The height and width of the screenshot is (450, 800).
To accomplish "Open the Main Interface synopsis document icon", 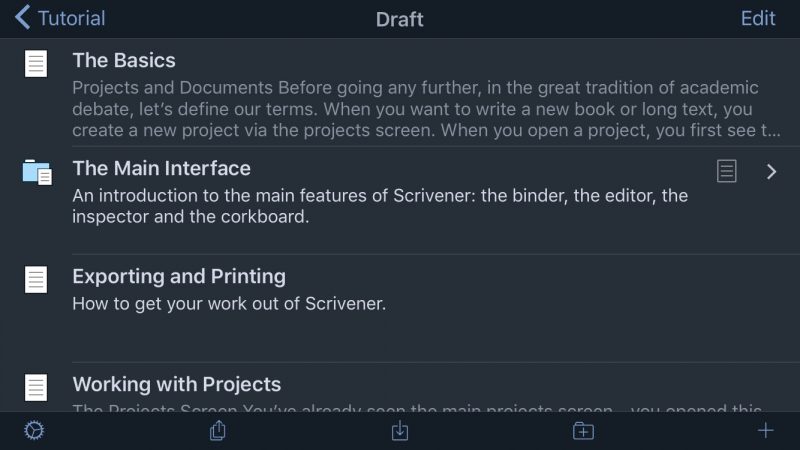I will pyautogui.click(x=727, y=171).
